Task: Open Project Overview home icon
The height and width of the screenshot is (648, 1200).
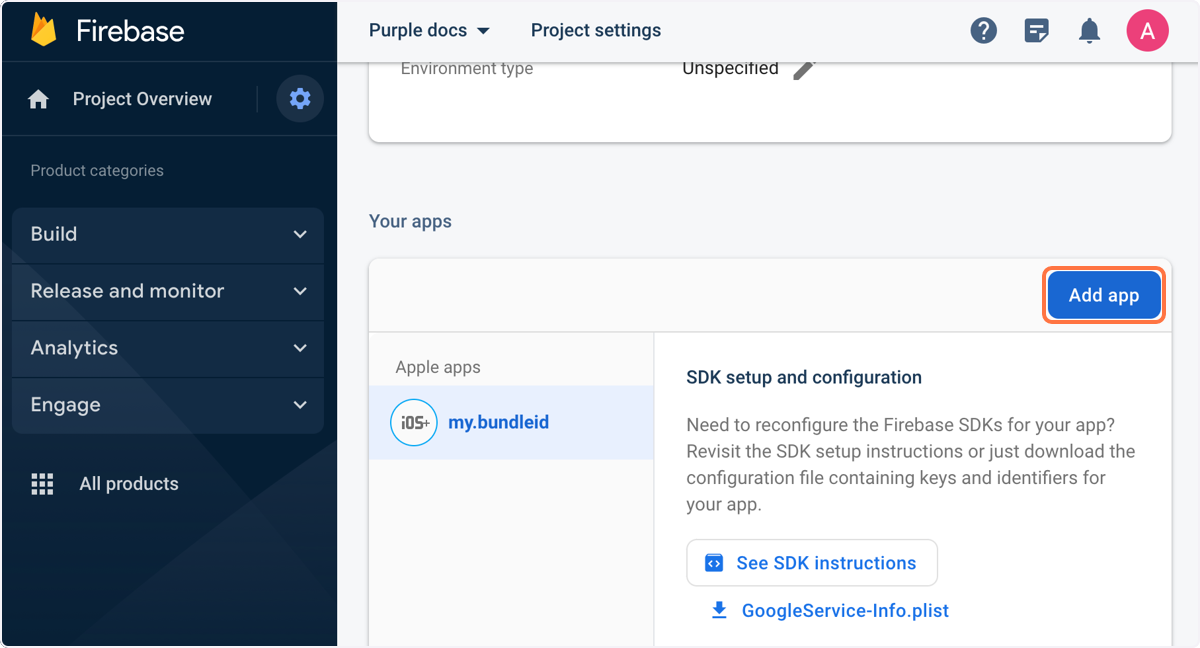Action: (39, 99)
